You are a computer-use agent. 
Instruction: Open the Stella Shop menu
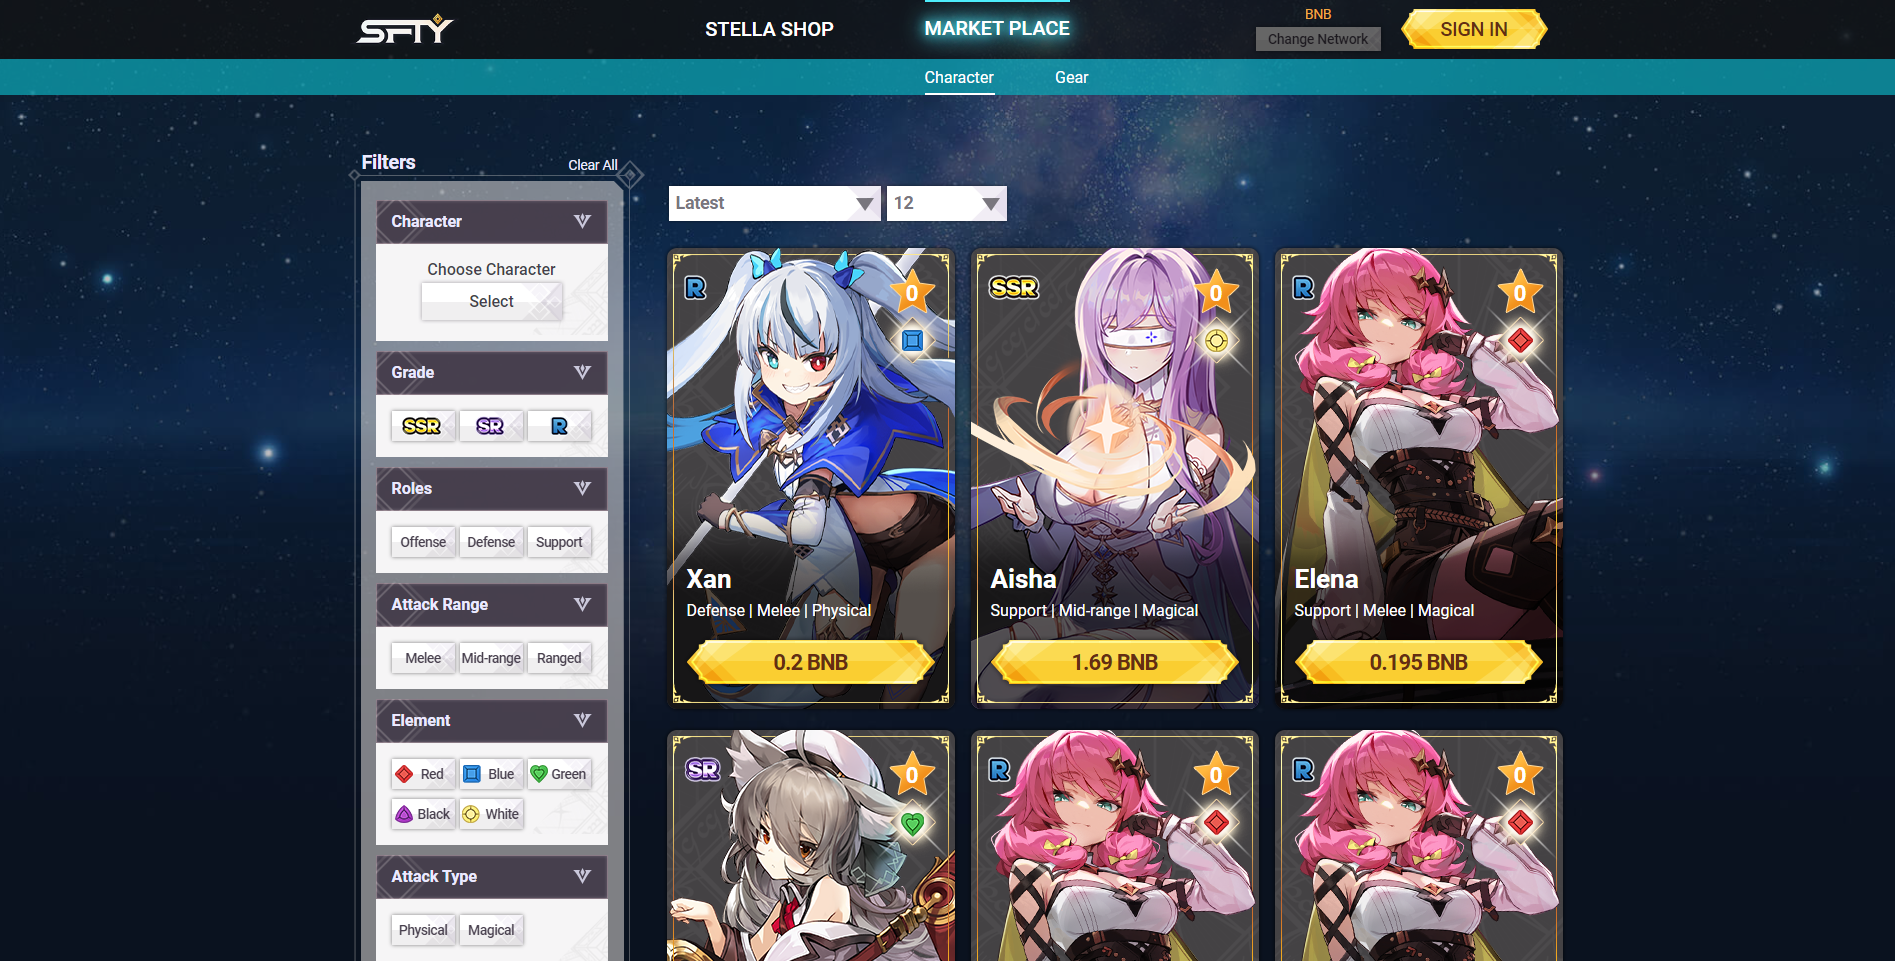769,29
